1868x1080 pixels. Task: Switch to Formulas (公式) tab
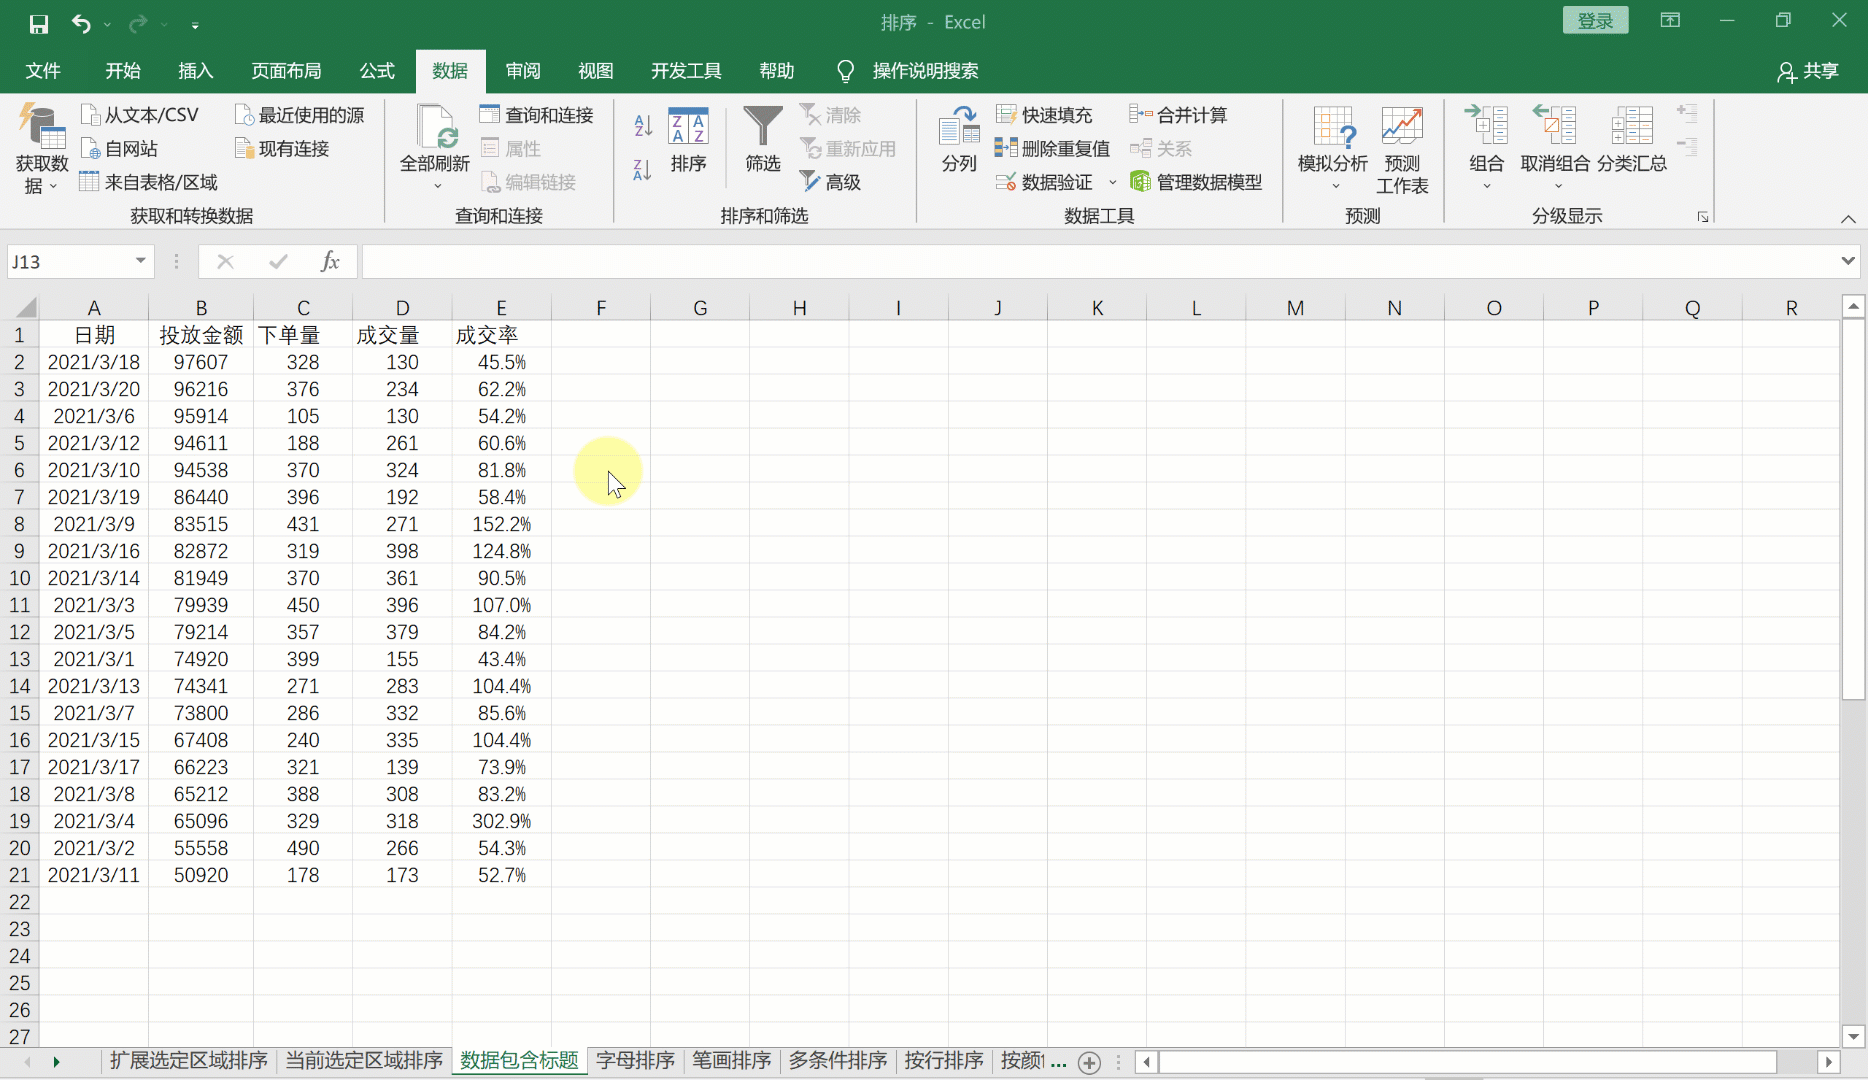(x=377, y=71)
